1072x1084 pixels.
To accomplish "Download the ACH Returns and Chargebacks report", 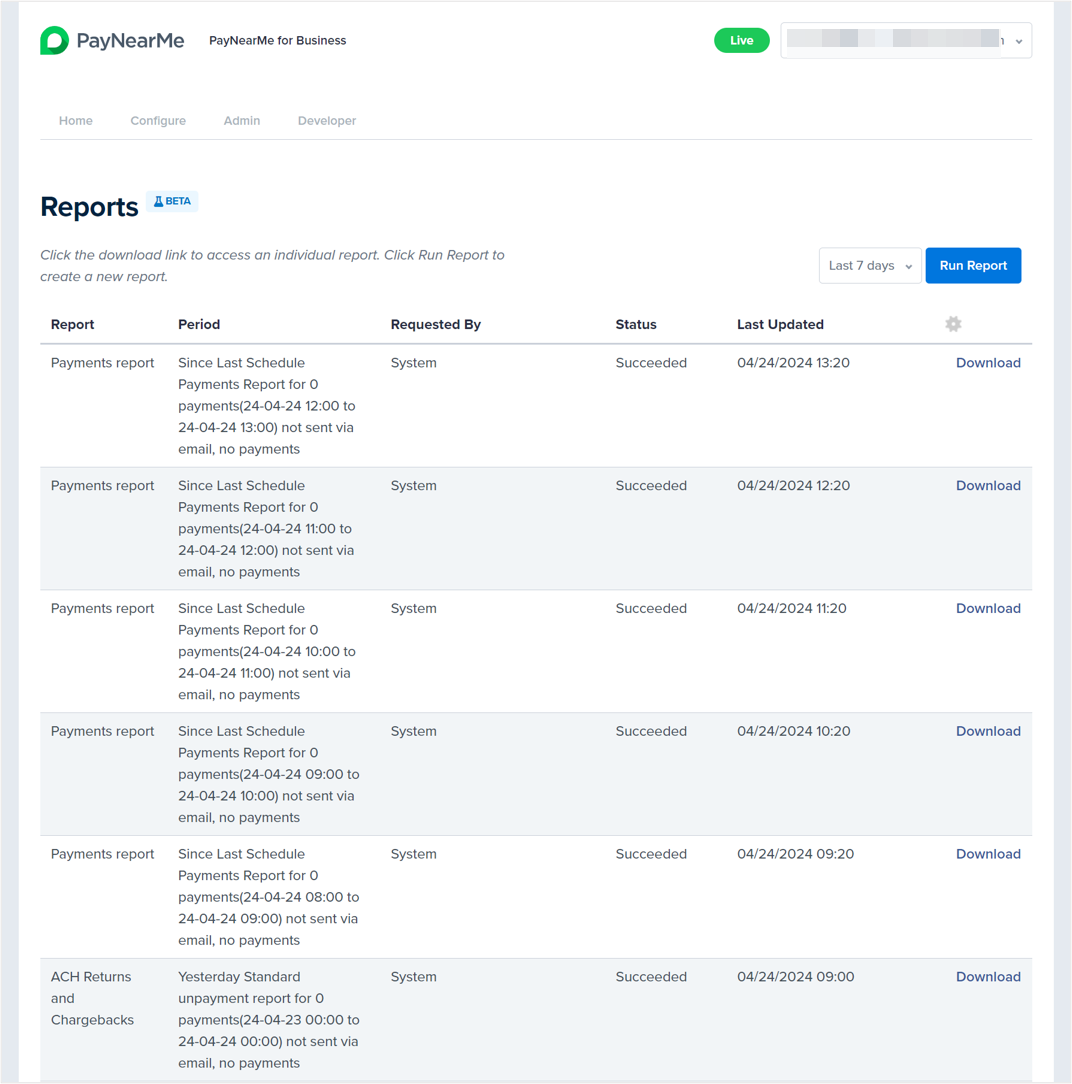I will click(988, 977).
